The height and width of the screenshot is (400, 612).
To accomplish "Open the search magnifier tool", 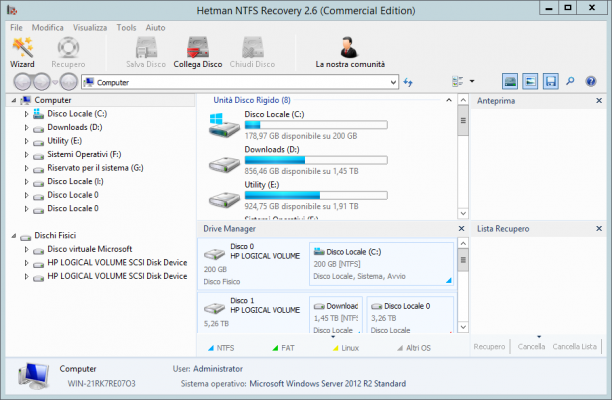I will point(570,81).
